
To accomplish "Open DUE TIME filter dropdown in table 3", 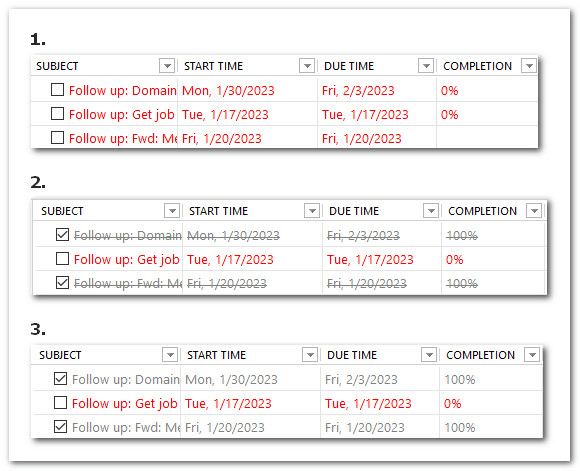I will (x=429, y=355).
